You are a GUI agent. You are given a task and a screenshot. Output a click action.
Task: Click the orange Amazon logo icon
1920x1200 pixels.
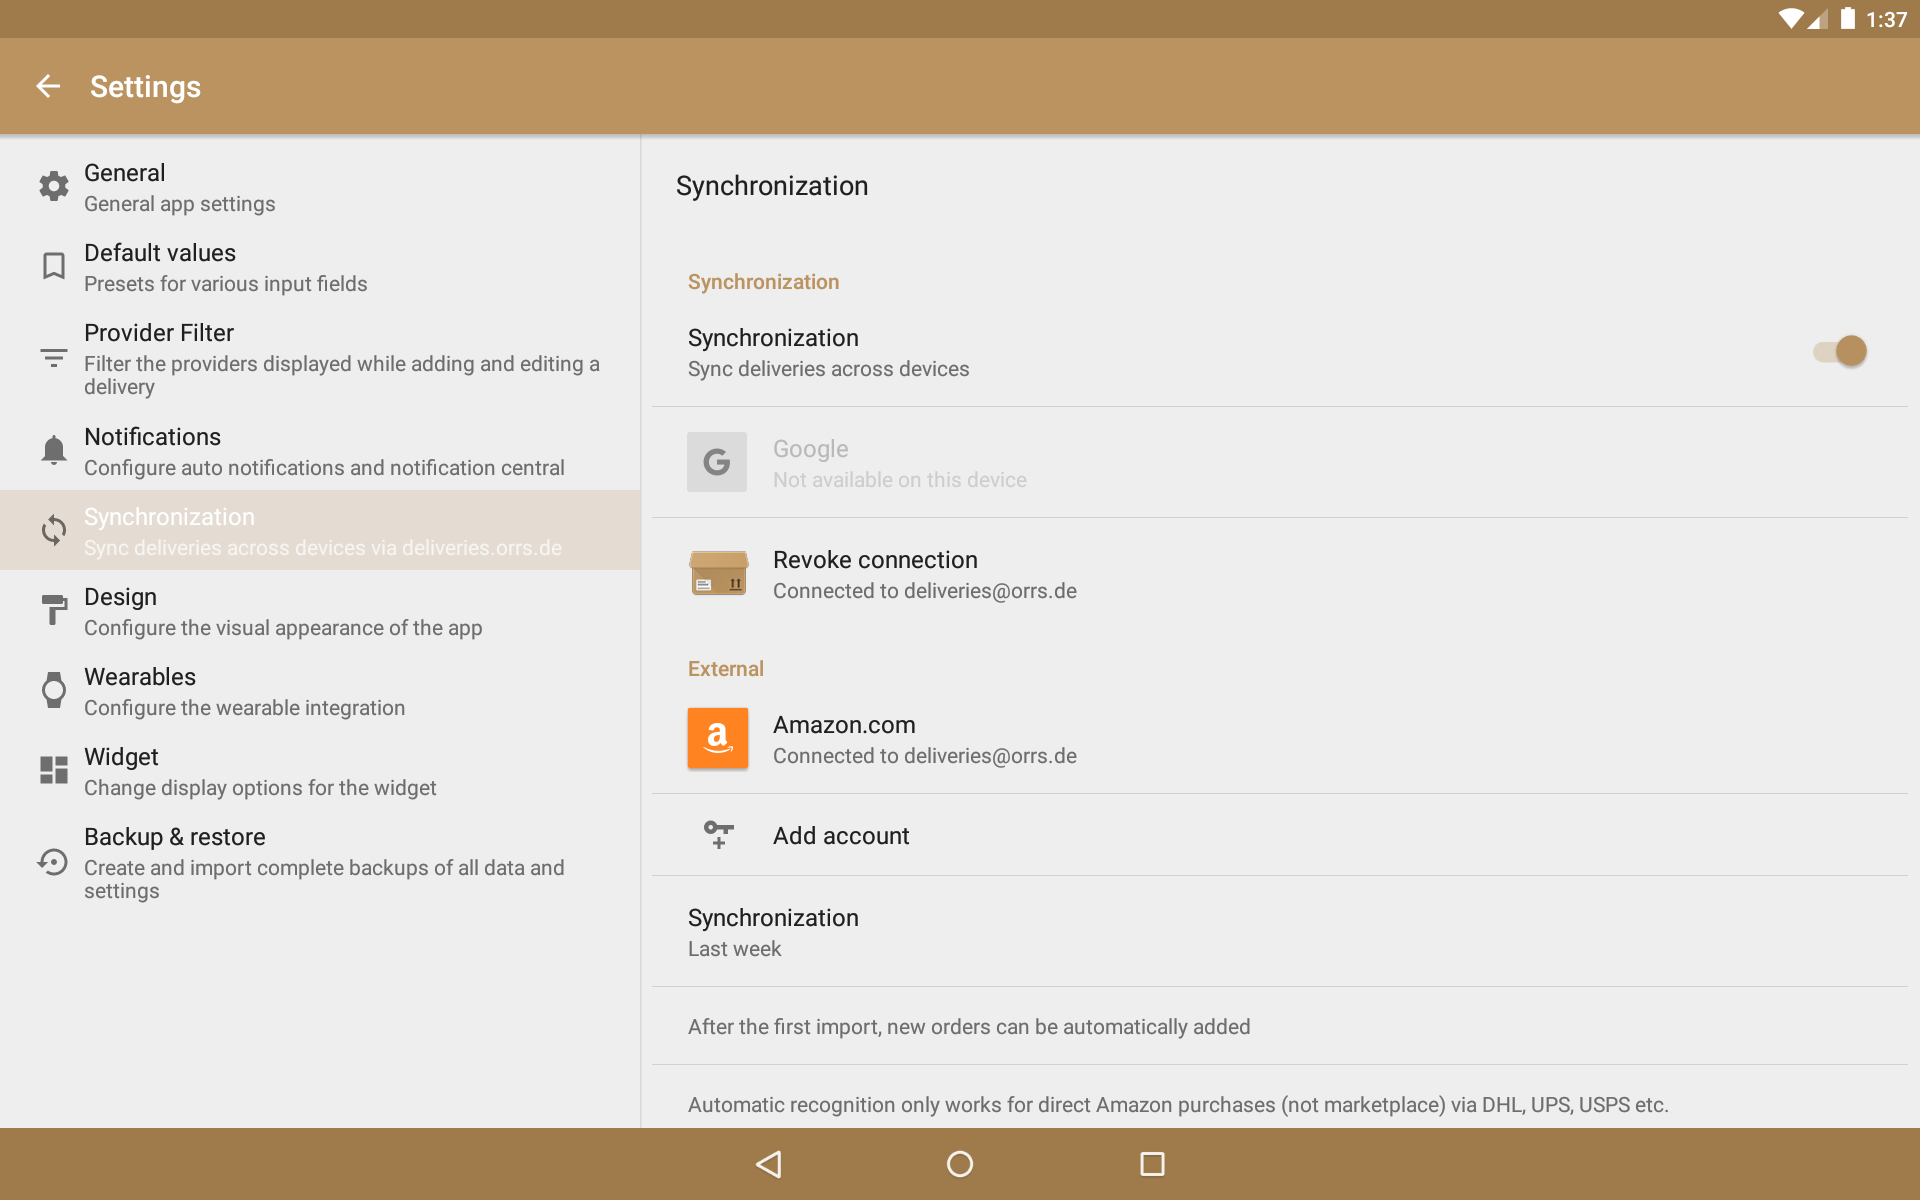[717, 738]
